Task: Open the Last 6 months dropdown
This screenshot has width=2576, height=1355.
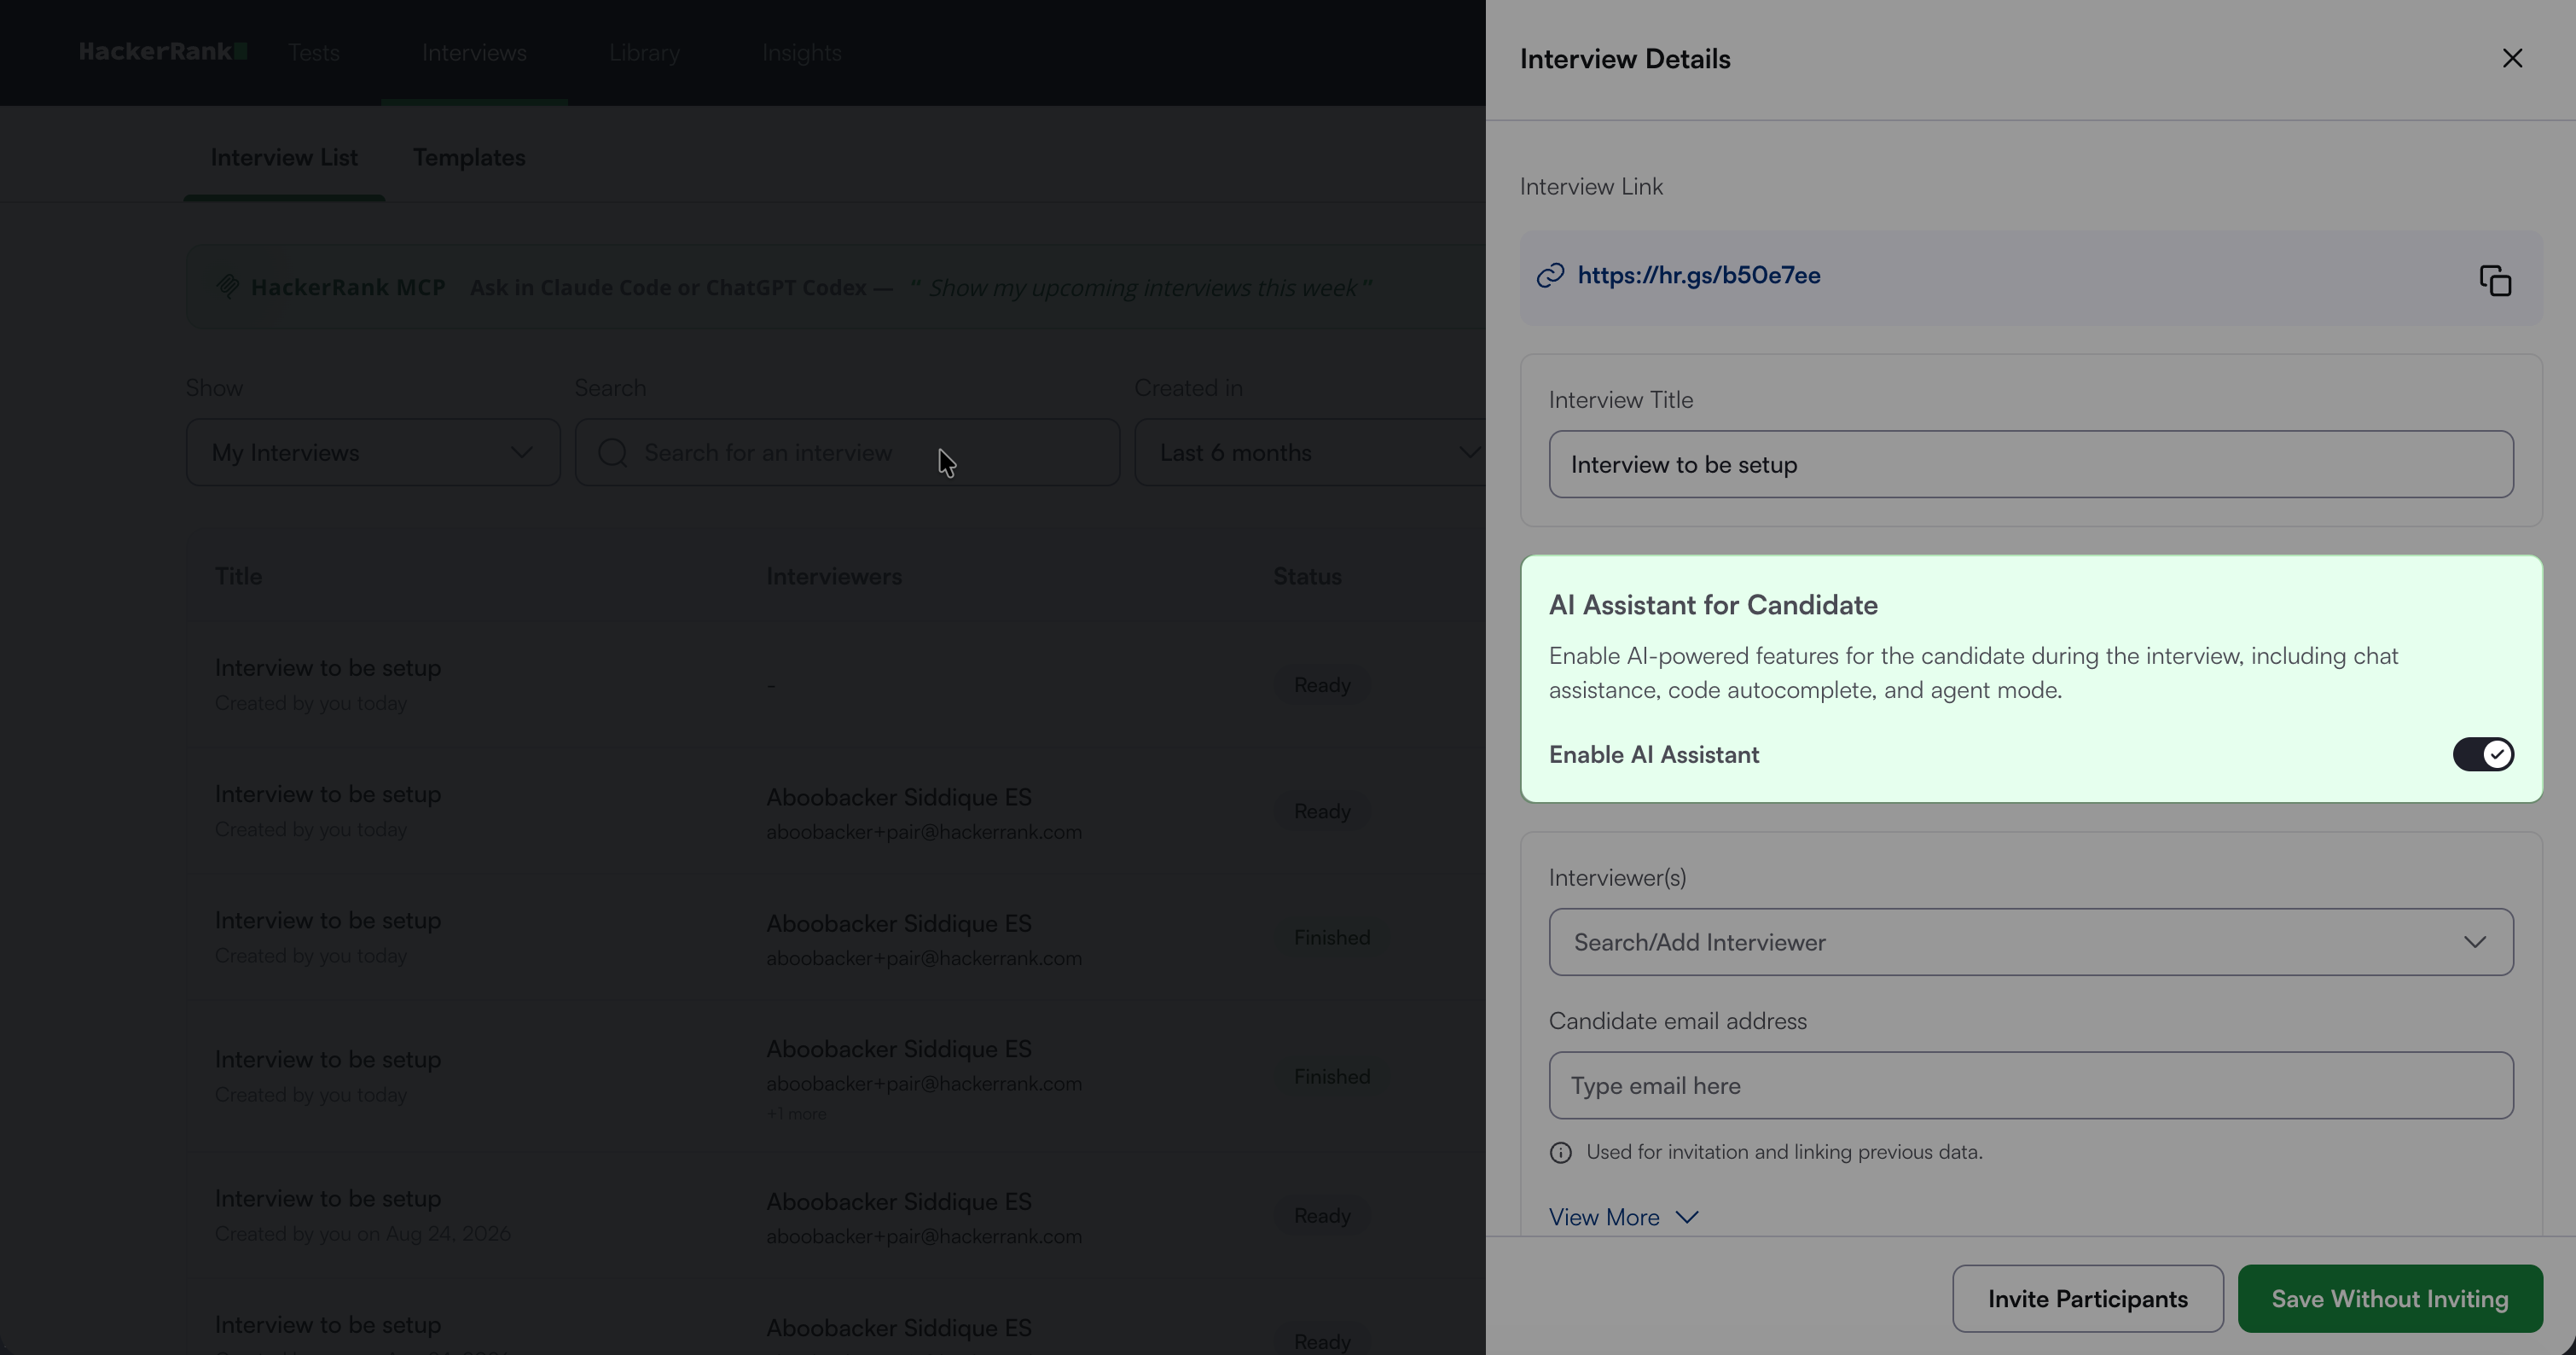Action: pos(1310,453)
